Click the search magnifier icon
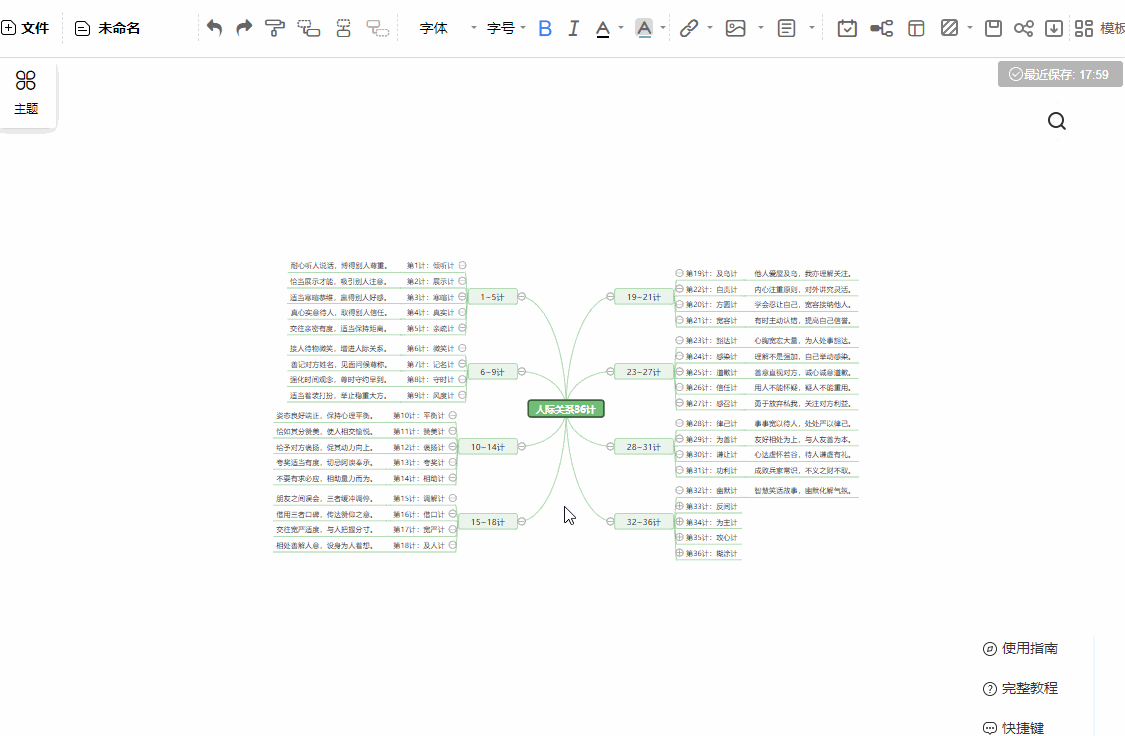The image size is (1125, 736). coord(1056,121)
